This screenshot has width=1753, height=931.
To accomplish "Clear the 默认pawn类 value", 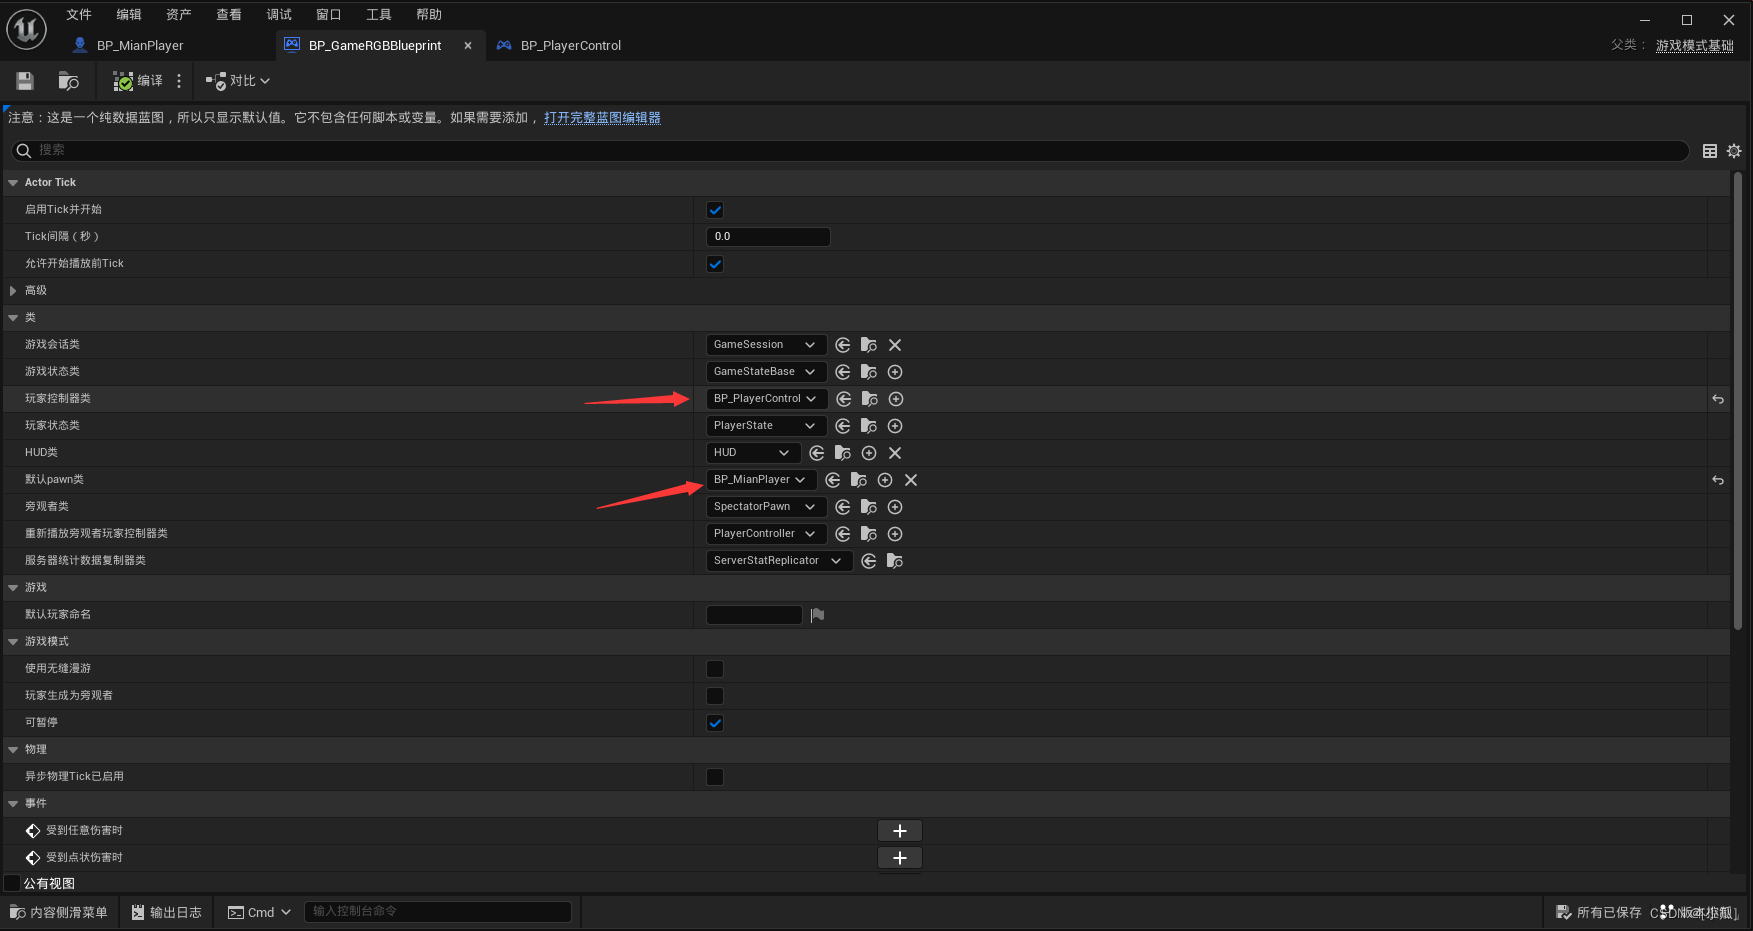I will point(911,480).
